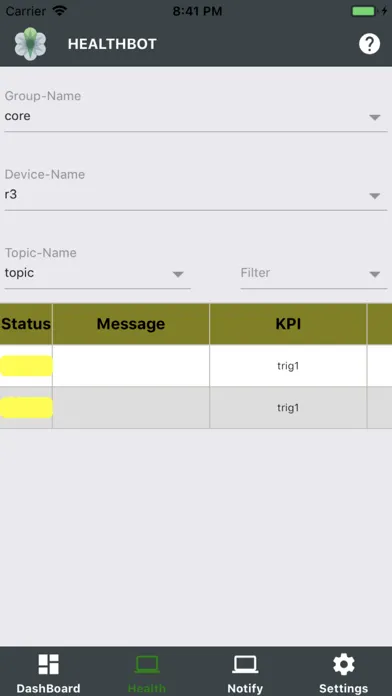Image resolution: width=392 pixels, height=696 pixels.
Task: Tap the HealthBot flower logo
Action: (30, 44)
